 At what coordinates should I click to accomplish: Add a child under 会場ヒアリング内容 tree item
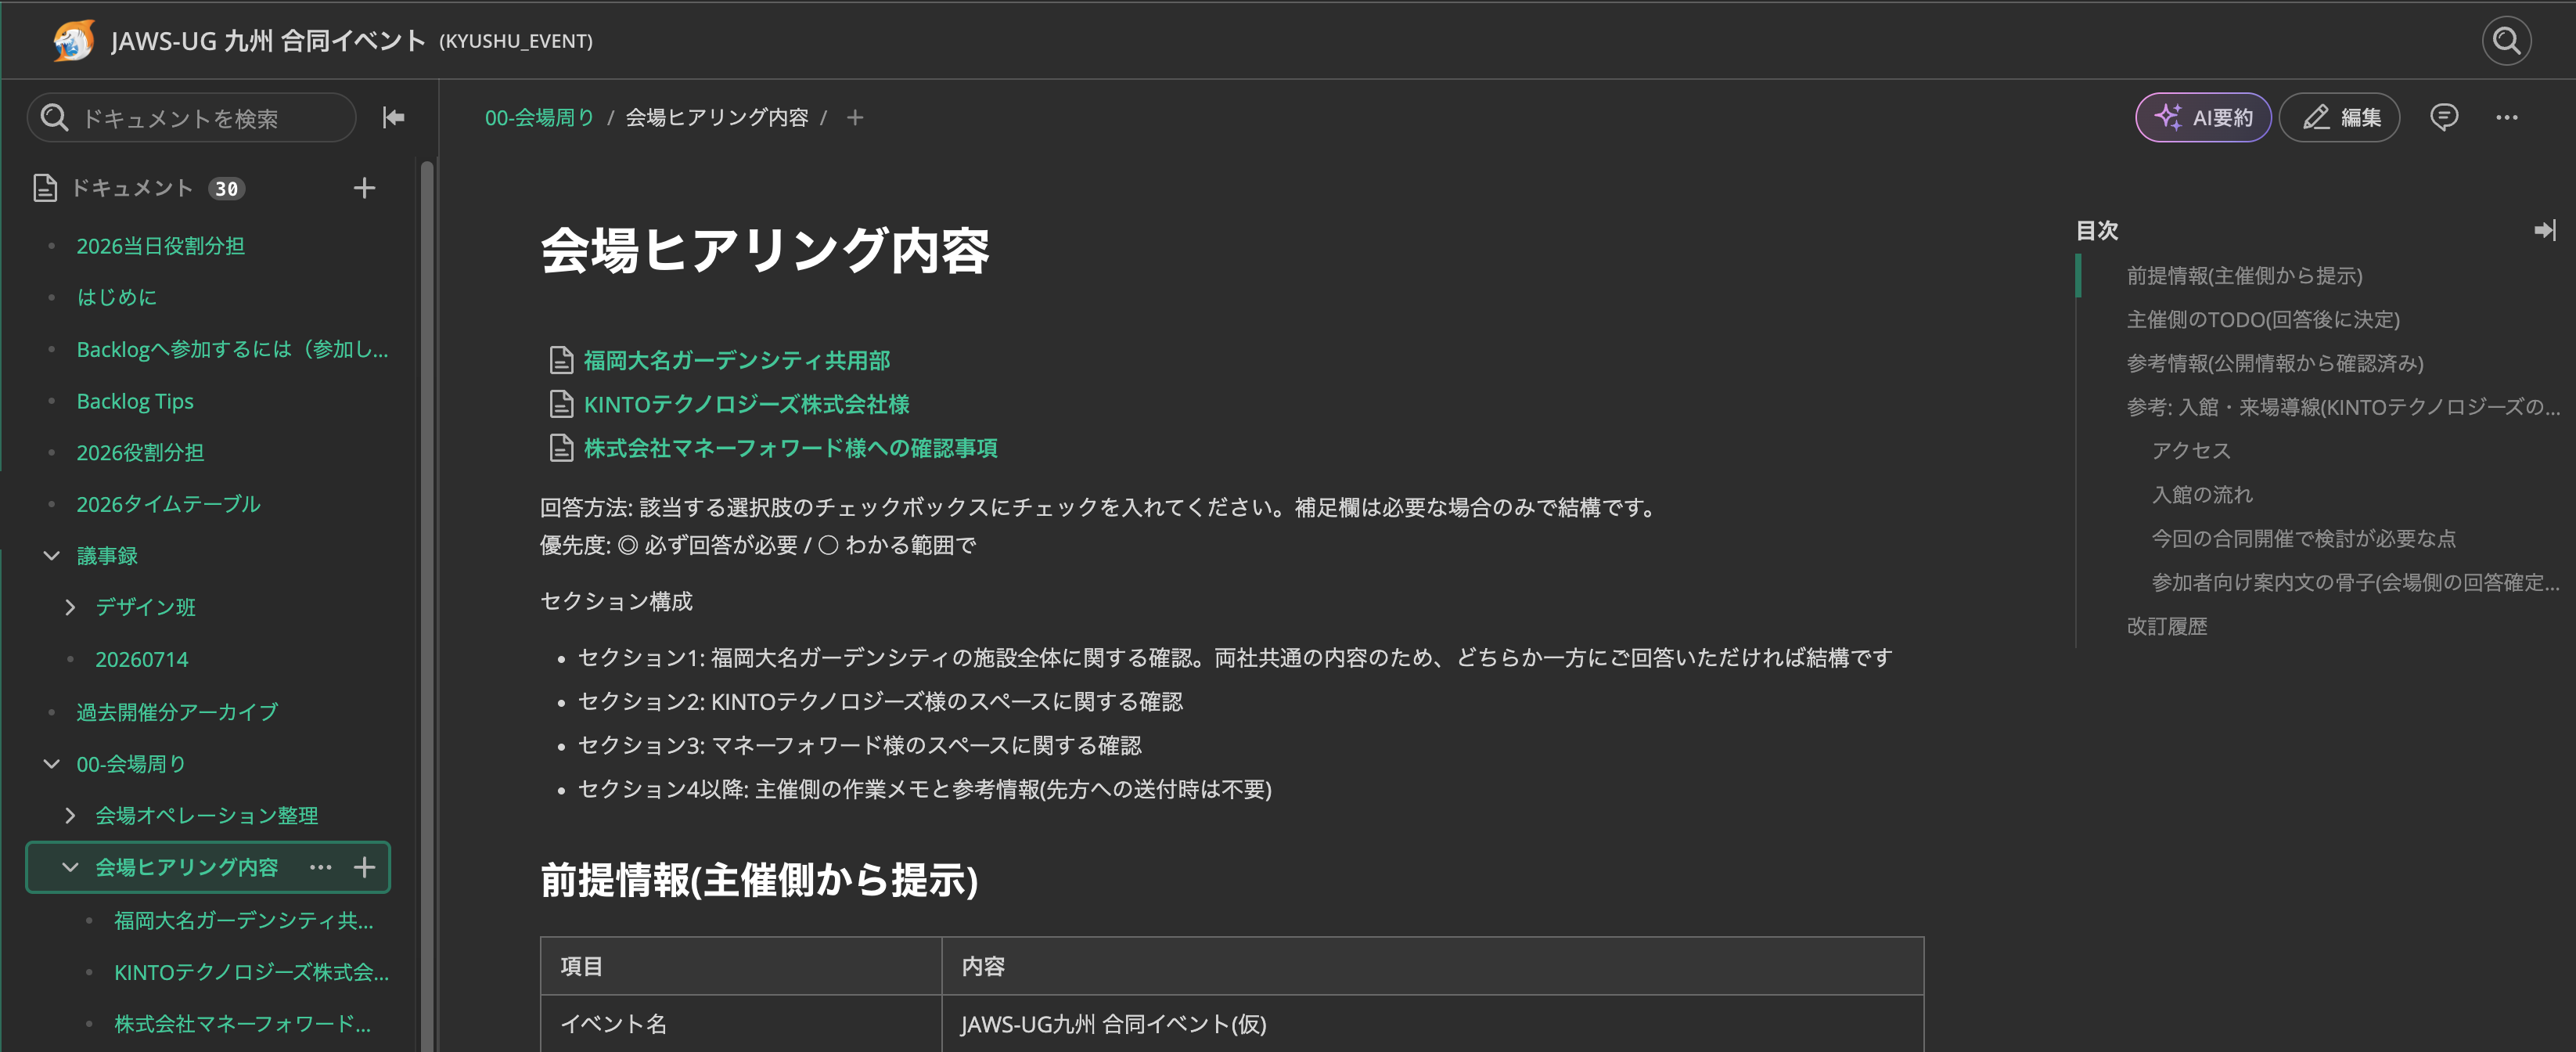coord(365,867)
